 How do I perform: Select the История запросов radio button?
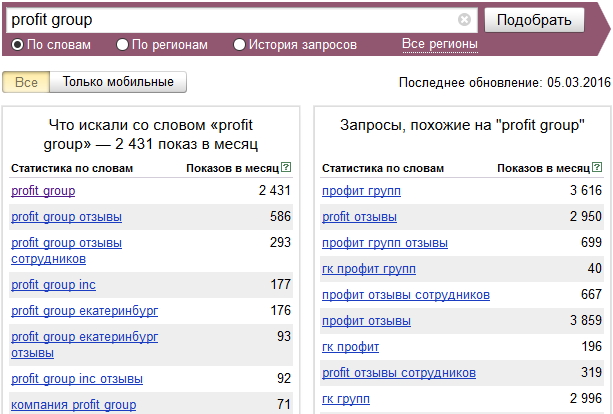point(239,45)
